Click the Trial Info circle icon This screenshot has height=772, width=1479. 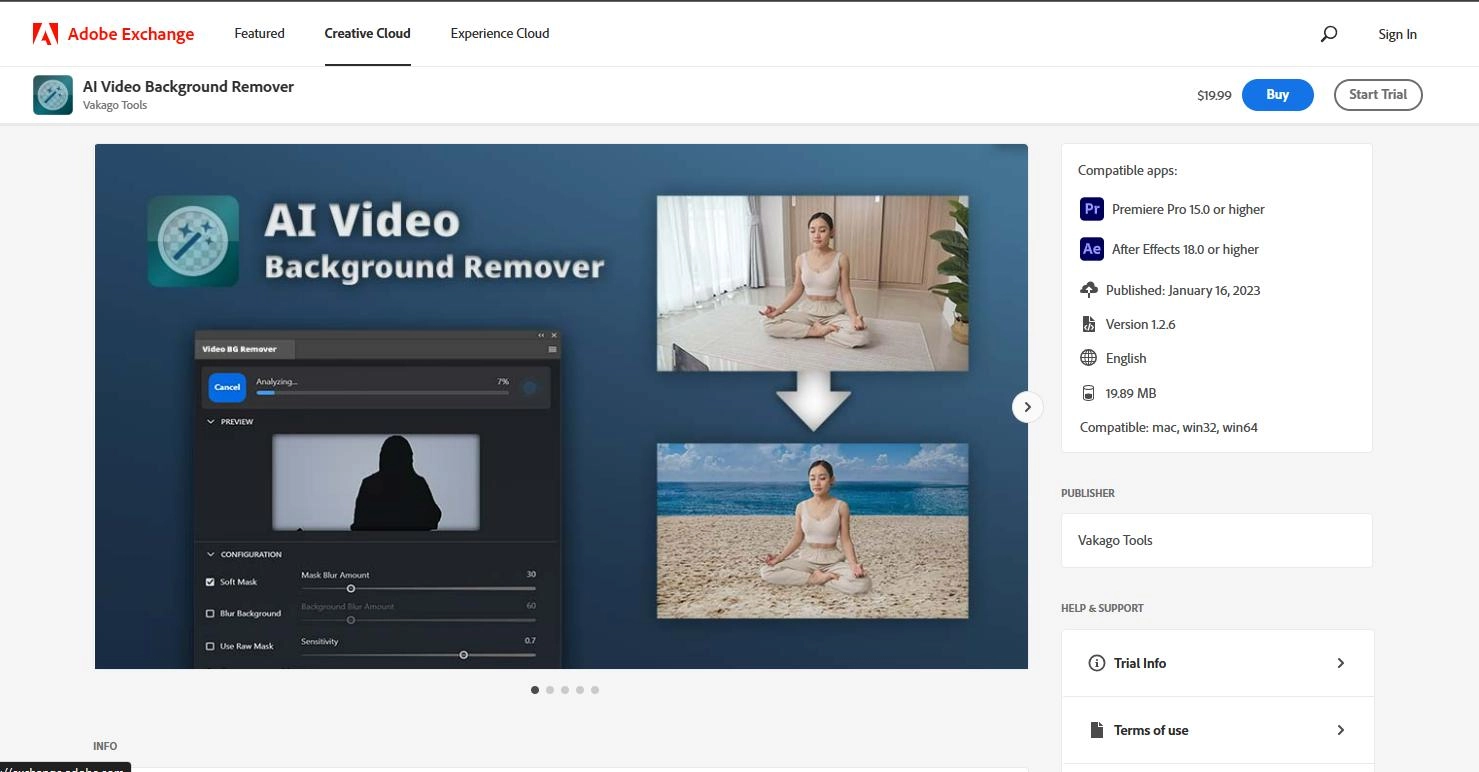1097,663
